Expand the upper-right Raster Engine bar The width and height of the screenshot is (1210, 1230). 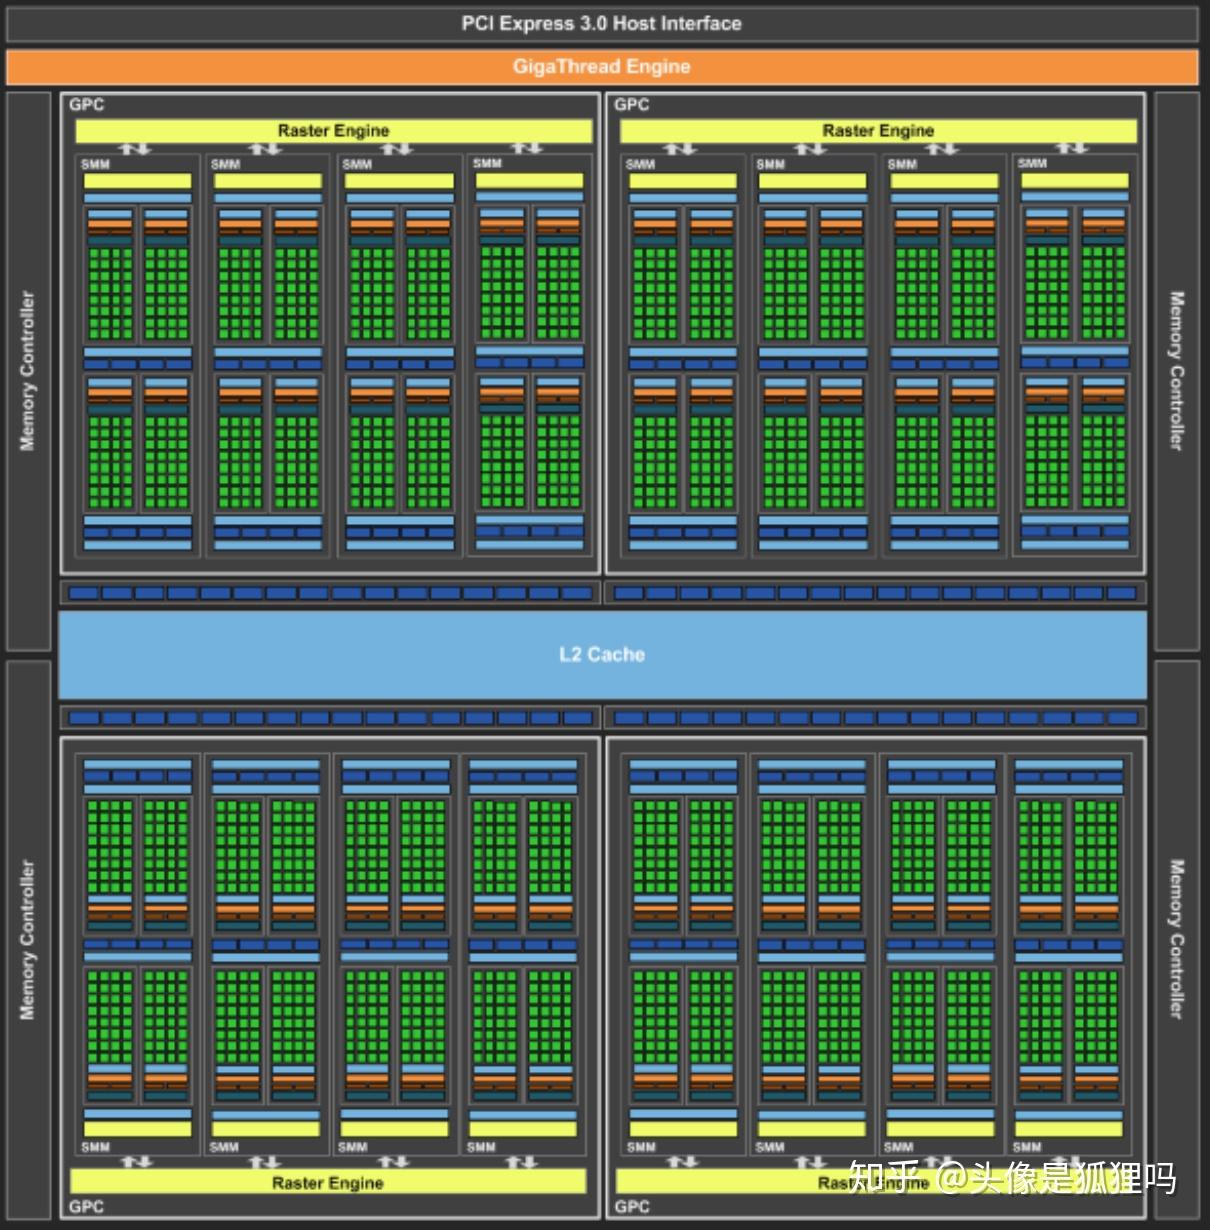pyautogui.click(x=878, y=130)
